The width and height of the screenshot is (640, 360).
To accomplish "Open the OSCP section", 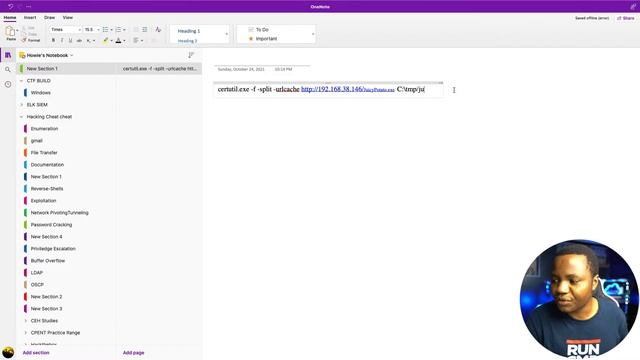I will point(37,284).
